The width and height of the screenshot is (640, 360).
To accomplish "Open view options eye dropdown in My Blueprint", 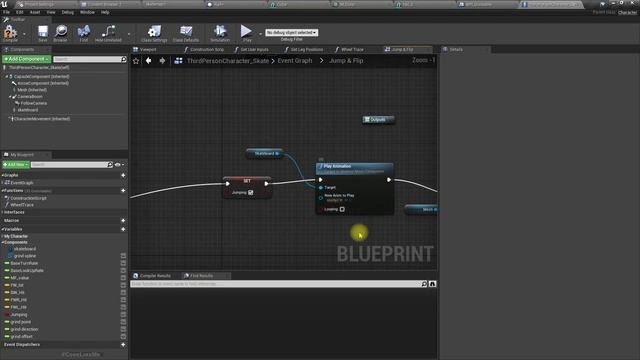I will click(119, 164).
